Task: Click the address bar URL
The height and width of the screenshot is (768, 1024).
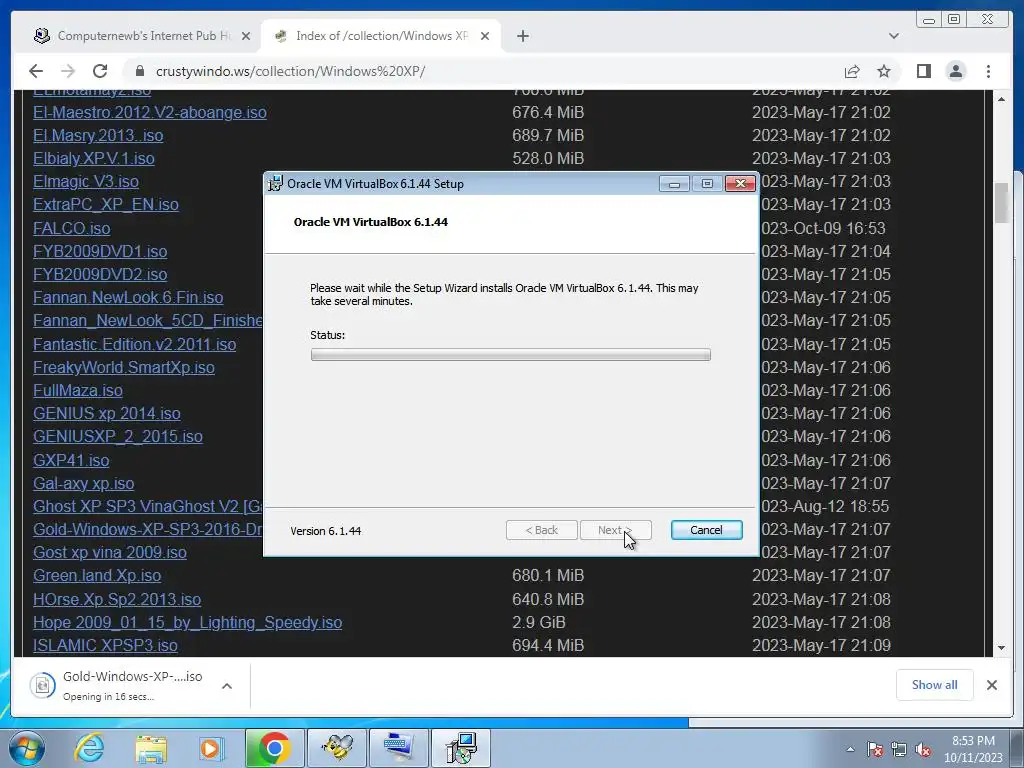Action: point(291,71)
